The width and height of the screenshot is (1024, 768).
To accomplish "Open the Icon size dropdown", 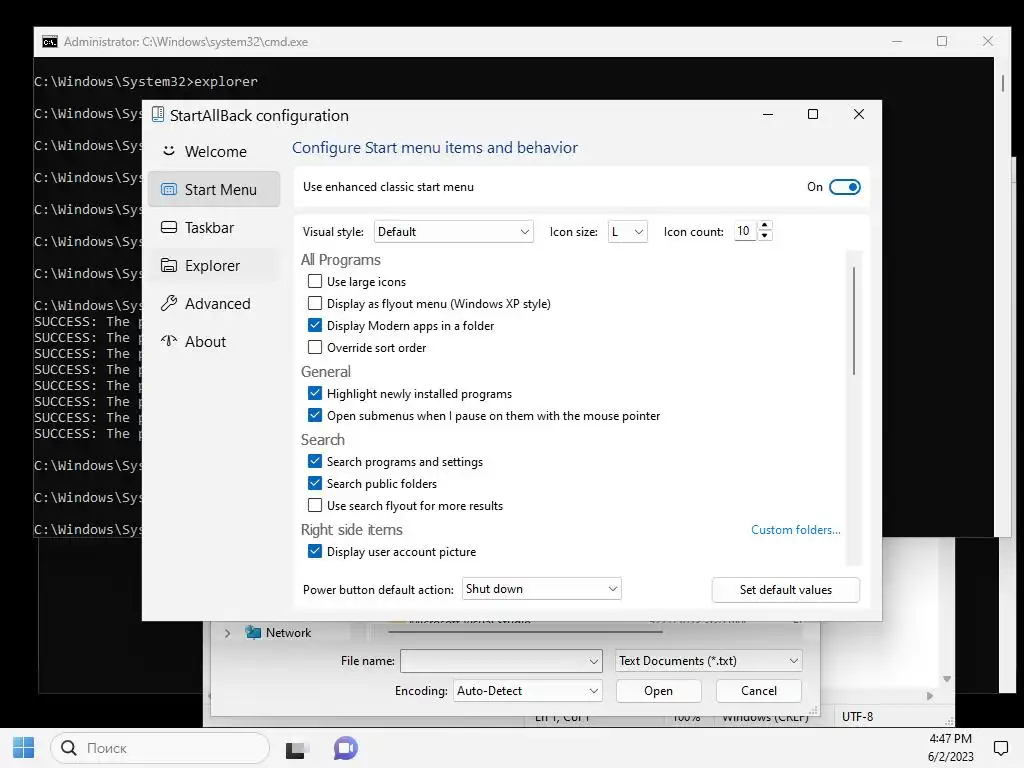I will 628,232.
